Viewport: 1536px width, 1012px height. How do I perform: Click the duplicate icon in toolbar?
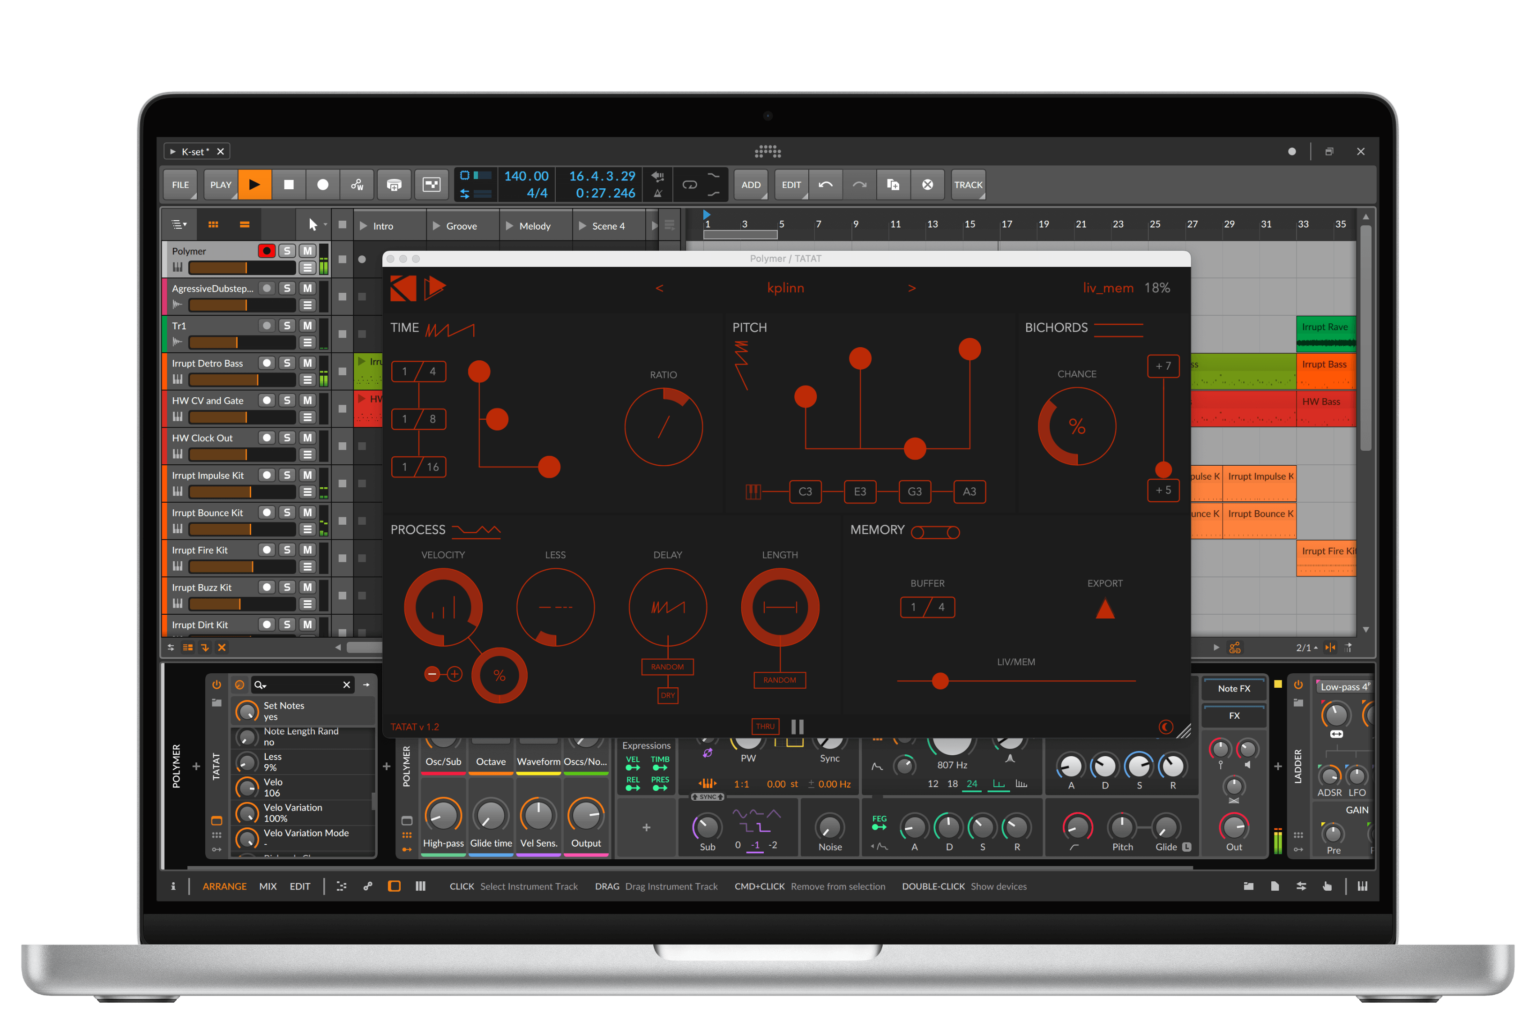pos(893,184)
